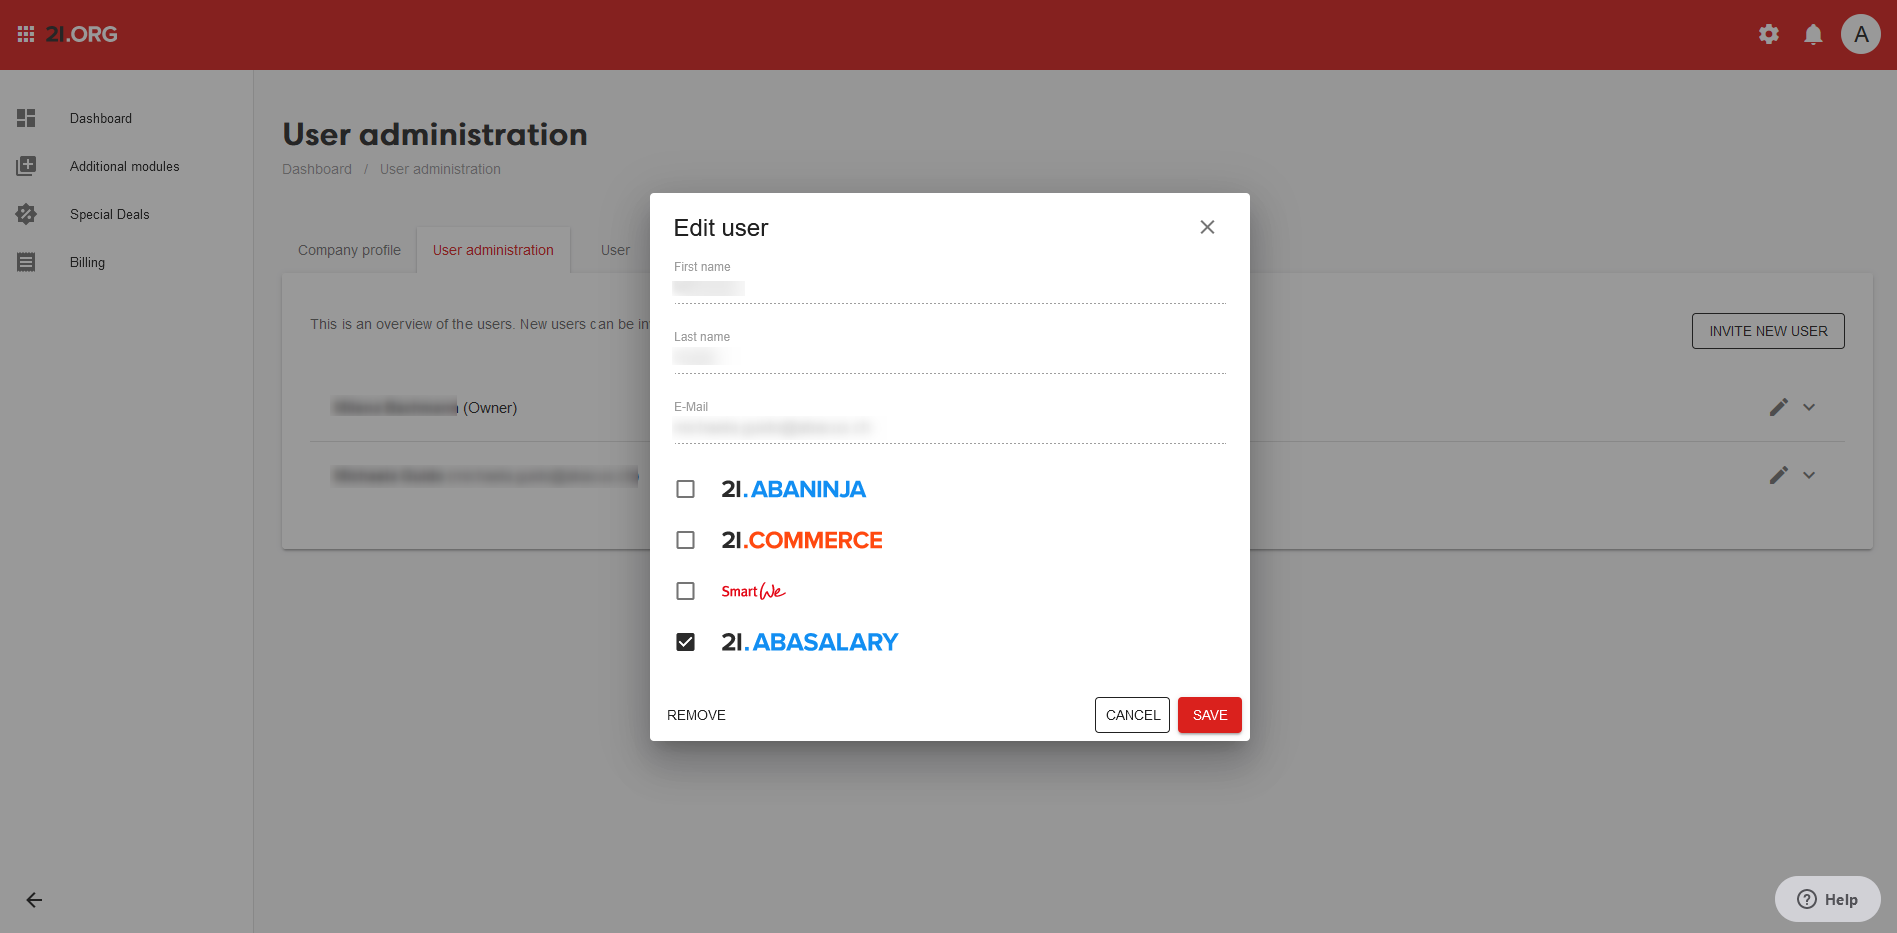Collapse the sidebar with back arrow
Image resolution: width=1897 pixels, height=933 pixels.
34,900
